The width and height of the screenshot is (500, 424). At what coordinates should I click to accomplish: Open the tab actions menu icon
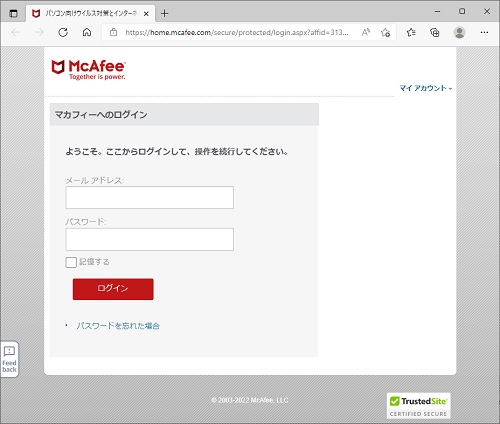[x=13, y=14]
